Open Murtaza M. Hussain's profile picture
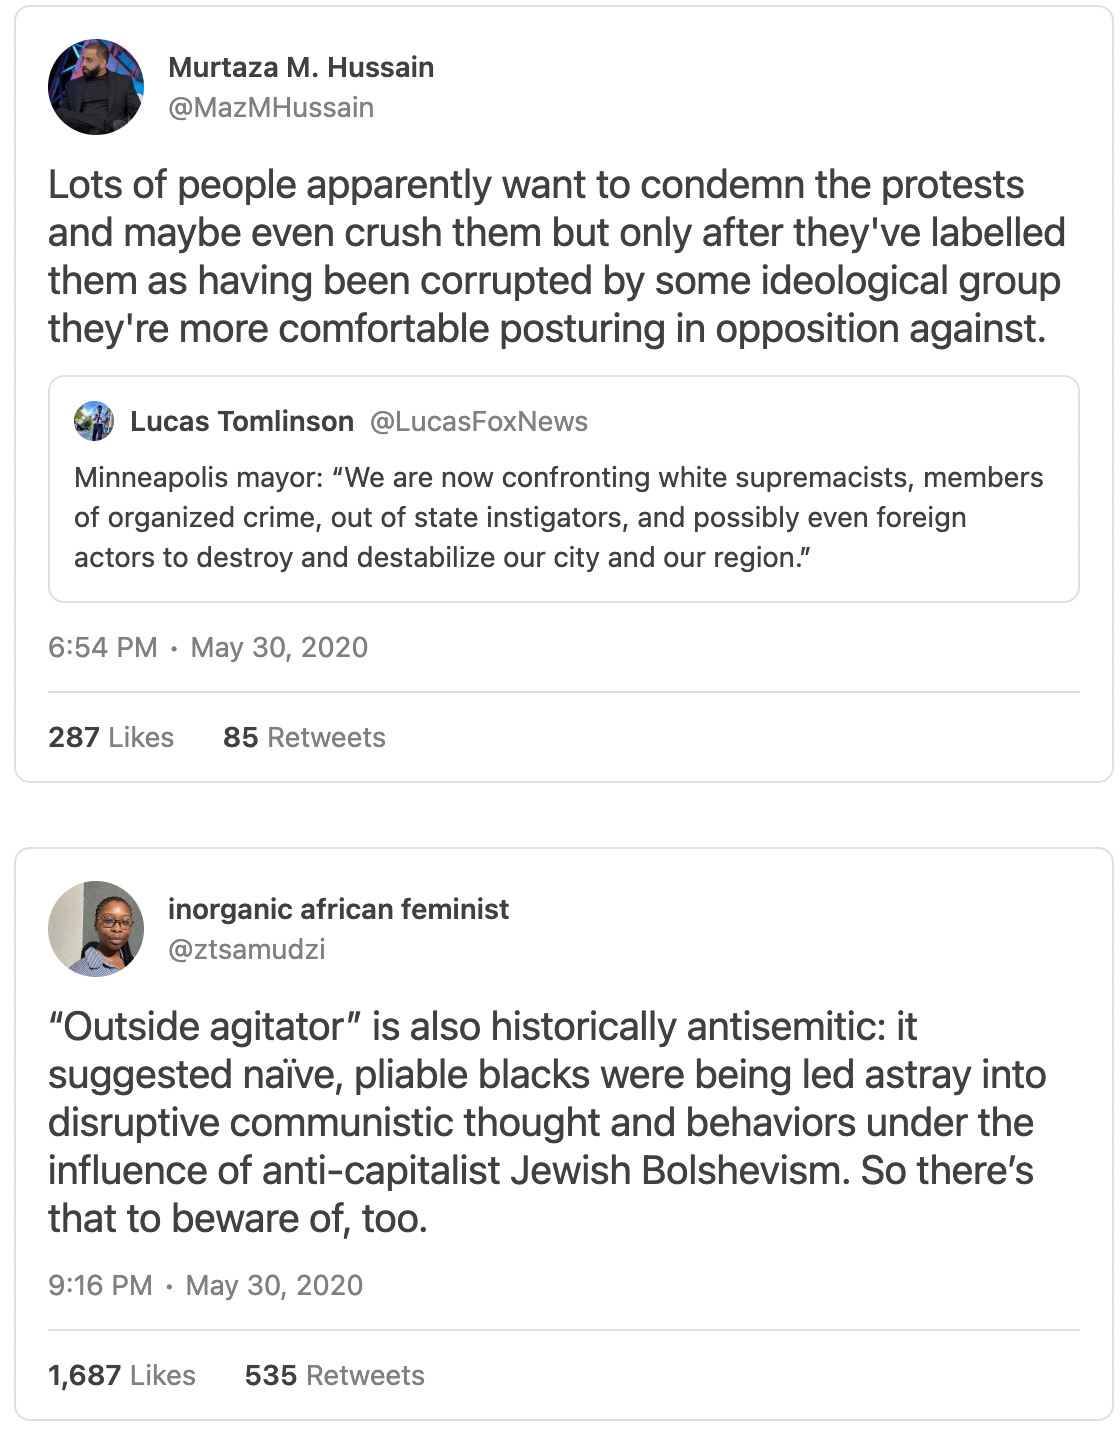1120x1440 pixels. [x=96, y=87]
